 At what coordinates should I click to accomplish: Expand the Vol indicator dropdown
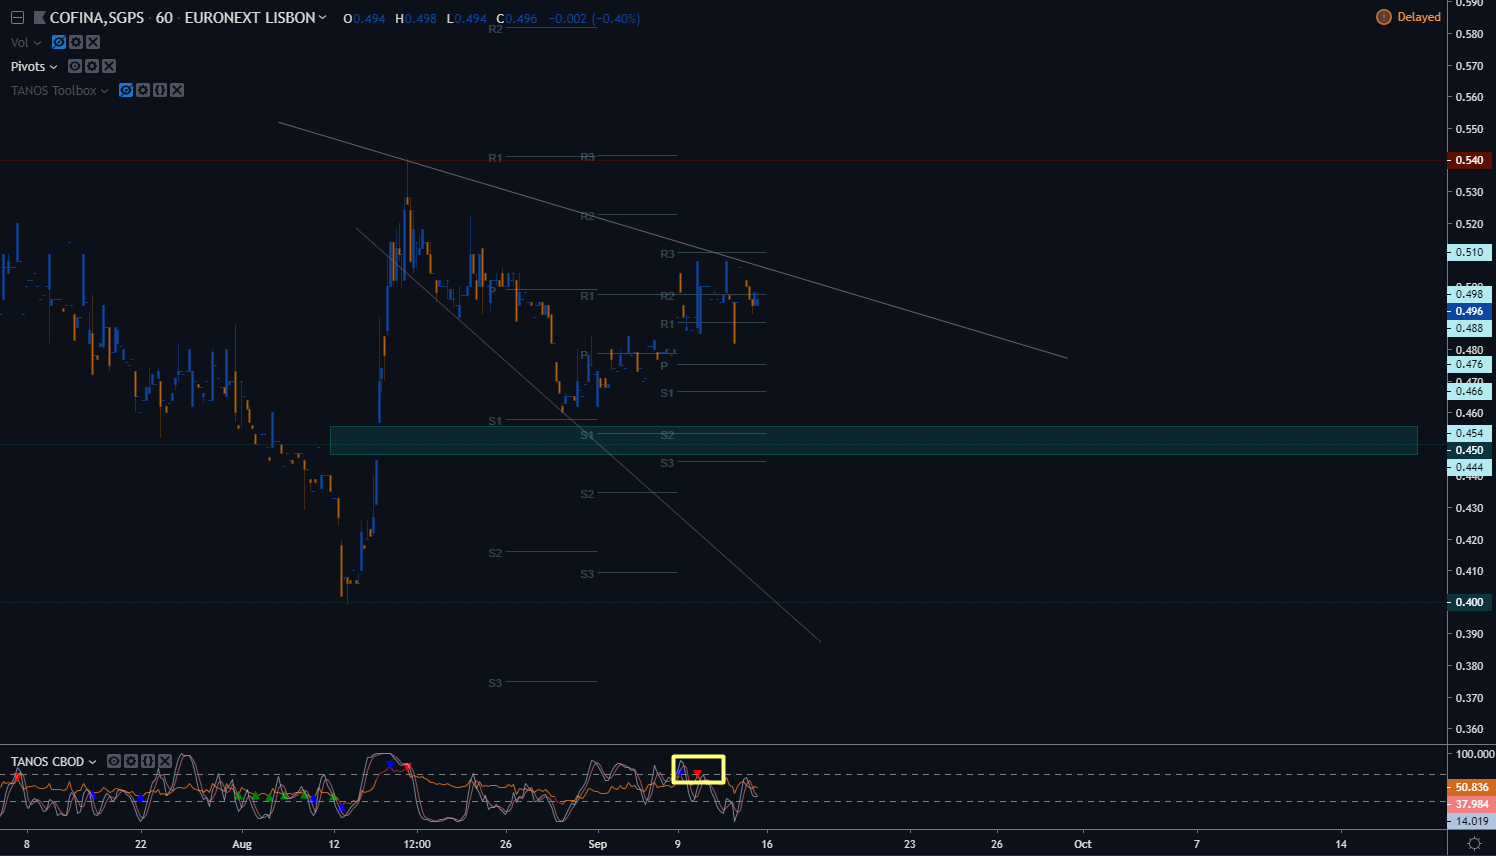coord(38,43)
